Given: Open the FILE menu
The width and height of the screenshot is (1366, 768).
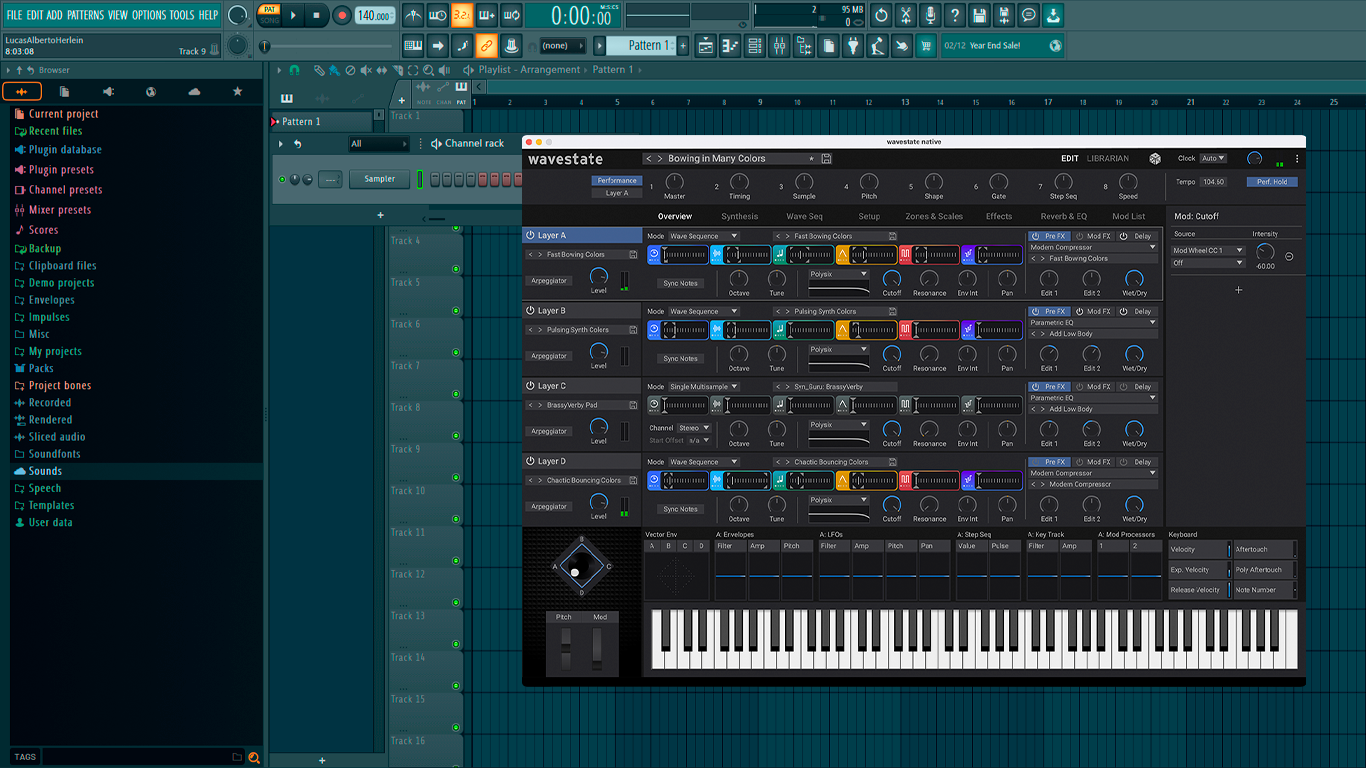Looking at the screenshot, I should [x=14, y=15].
